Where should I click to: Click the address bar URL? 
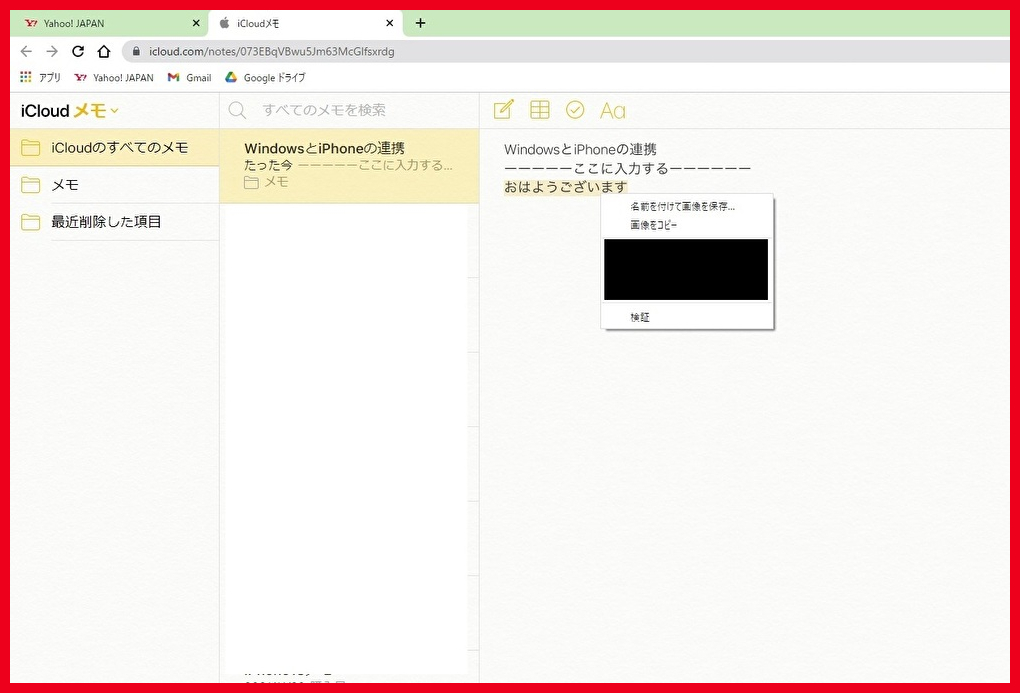[x=271, y=51]
